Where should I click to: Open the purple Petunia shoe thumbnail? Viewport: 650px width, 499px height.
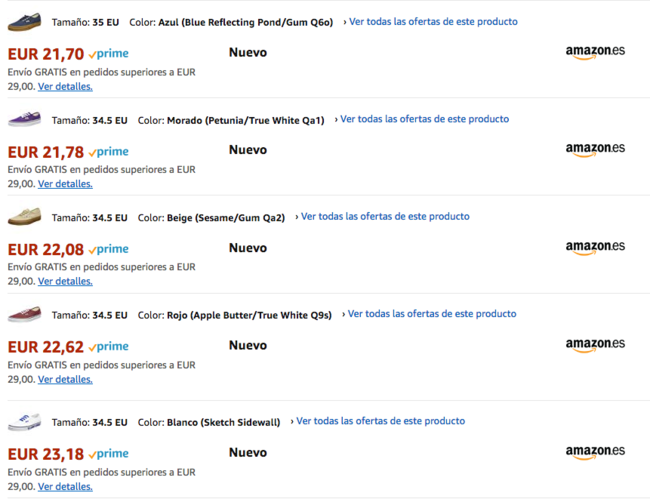(24, 119)
